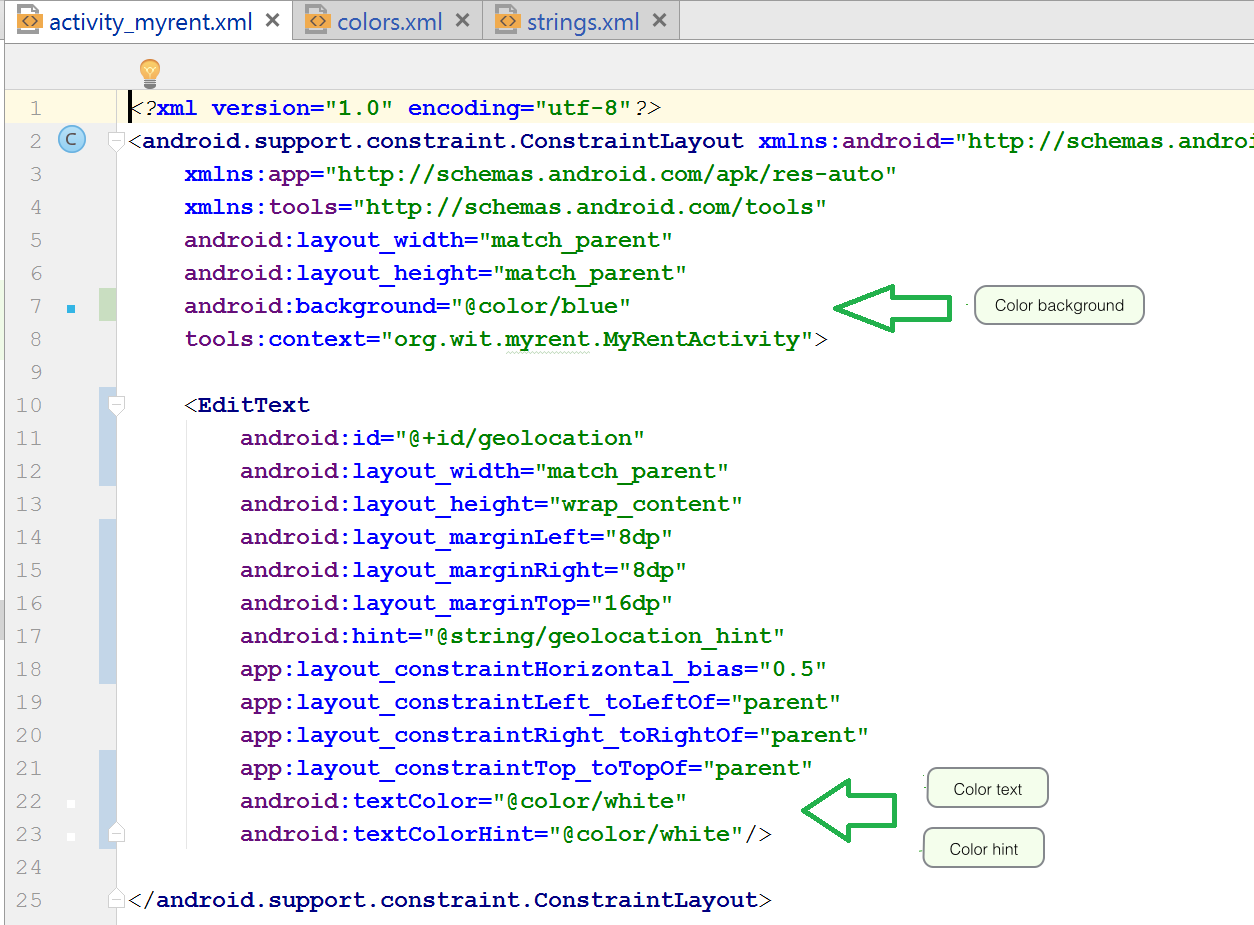Click the XML file icon on the colors.xml tab
This screenshot has height=925, width=1254.
tap(319, 20)
